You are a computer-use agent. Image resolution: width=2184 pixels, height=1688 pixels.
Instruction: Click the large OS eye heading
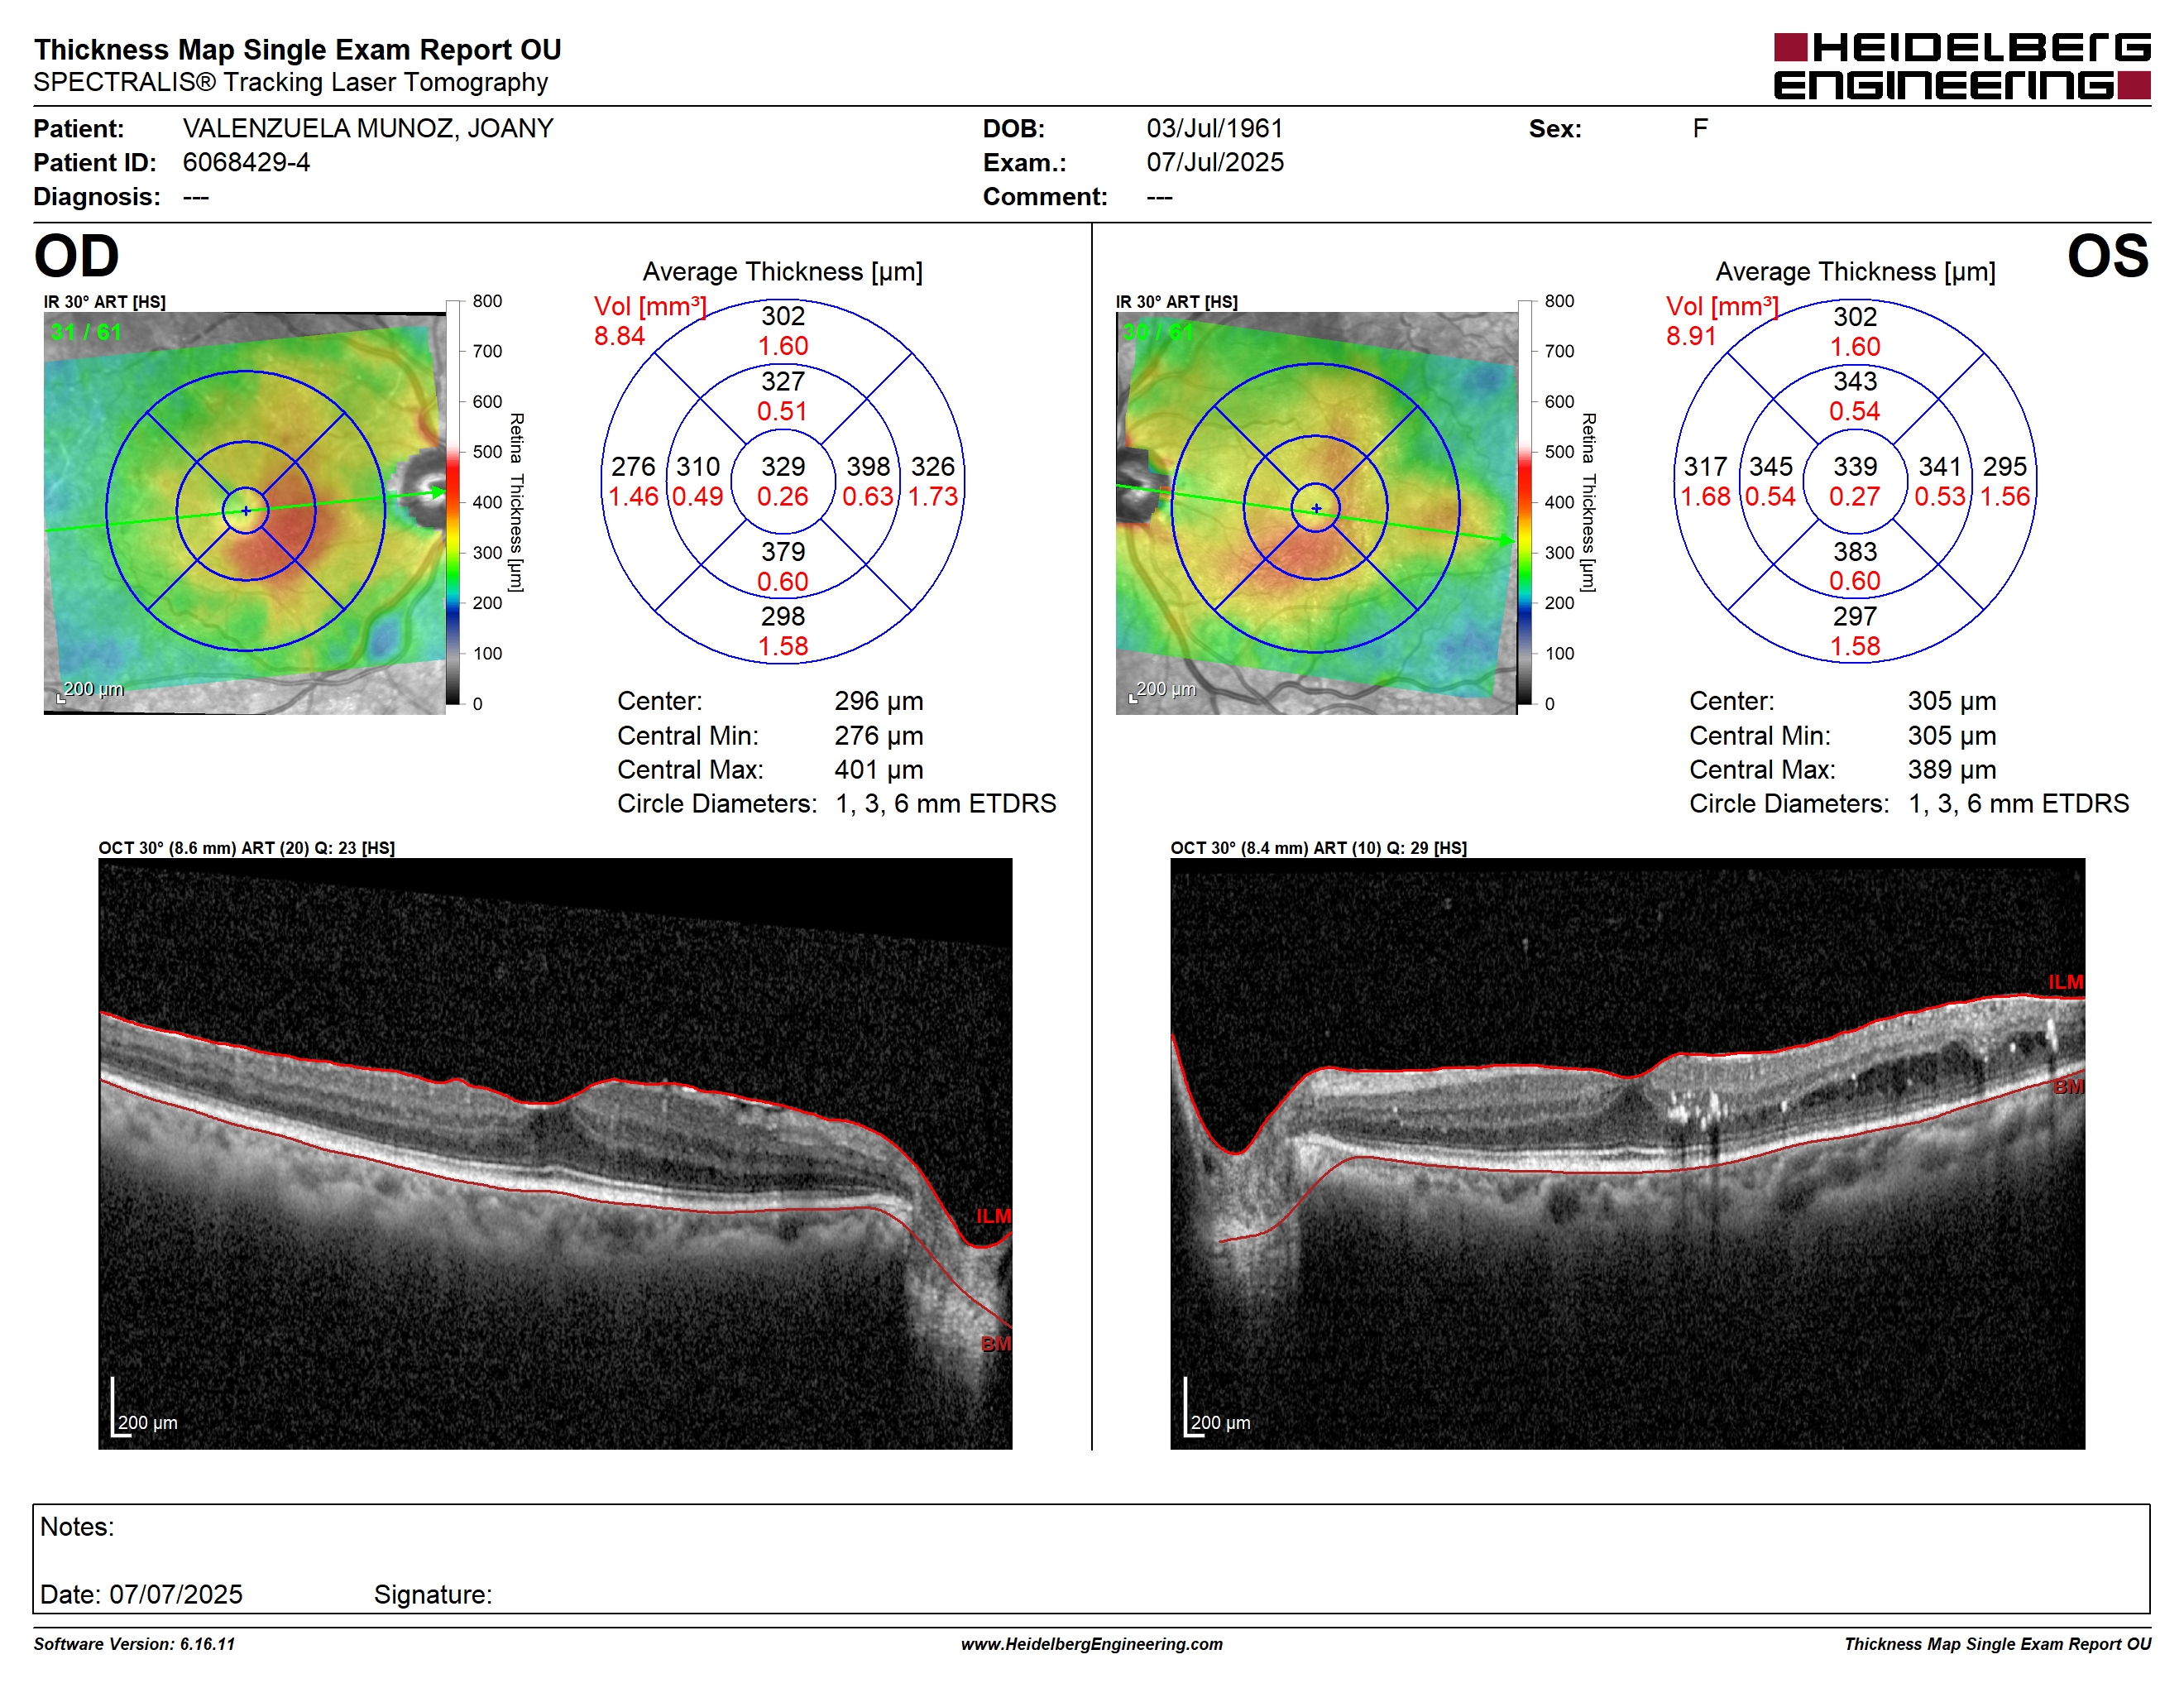pyautogui.click(x=2107, y=256)
